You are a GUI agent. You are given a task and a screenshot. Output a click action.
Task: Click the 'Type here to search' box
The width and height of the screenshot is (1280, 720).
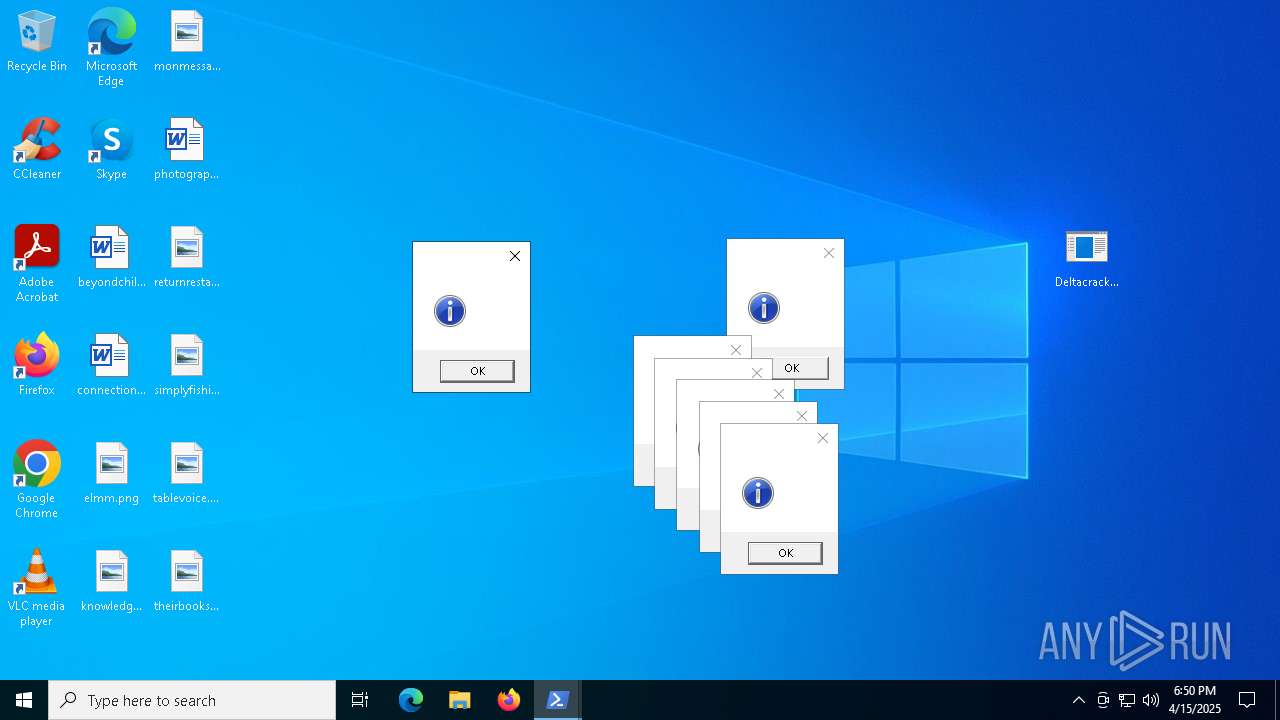click(x=192, y=700)
